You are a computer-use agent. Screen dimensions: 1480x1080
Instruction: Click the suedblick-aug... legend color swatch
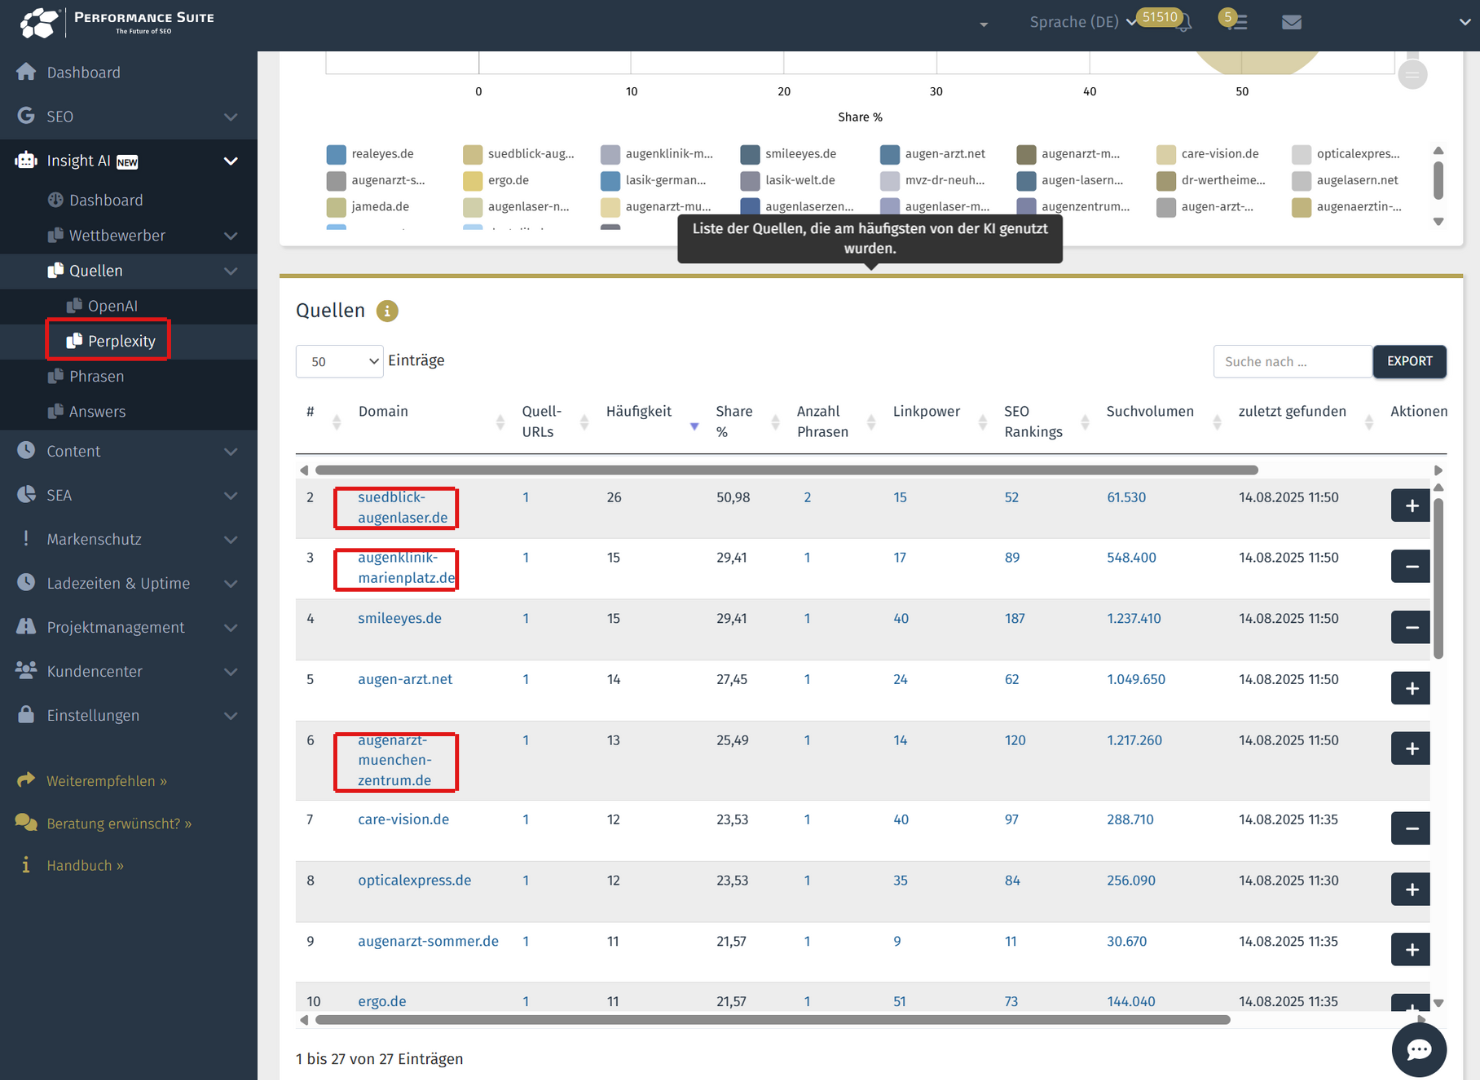(x=473, y=154)
